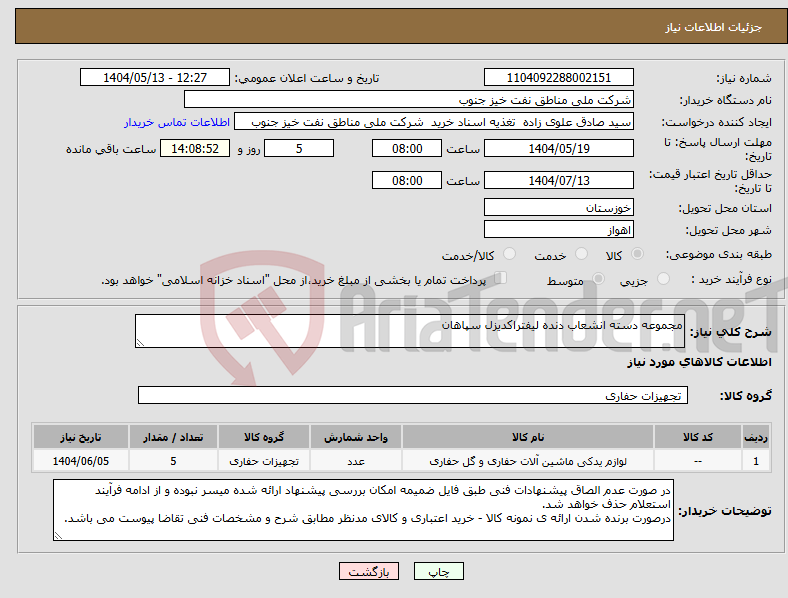Image resolution: width=788 pixels, height=598 pixels.
Task: Click the اطلاعات کالاهای مورد نیاز section heading
Action: pos(699,362)
